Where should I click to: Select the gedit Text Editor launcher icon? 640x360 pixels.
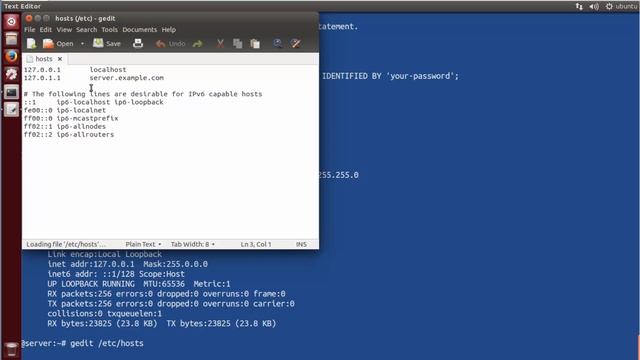(x=11, y=109)
